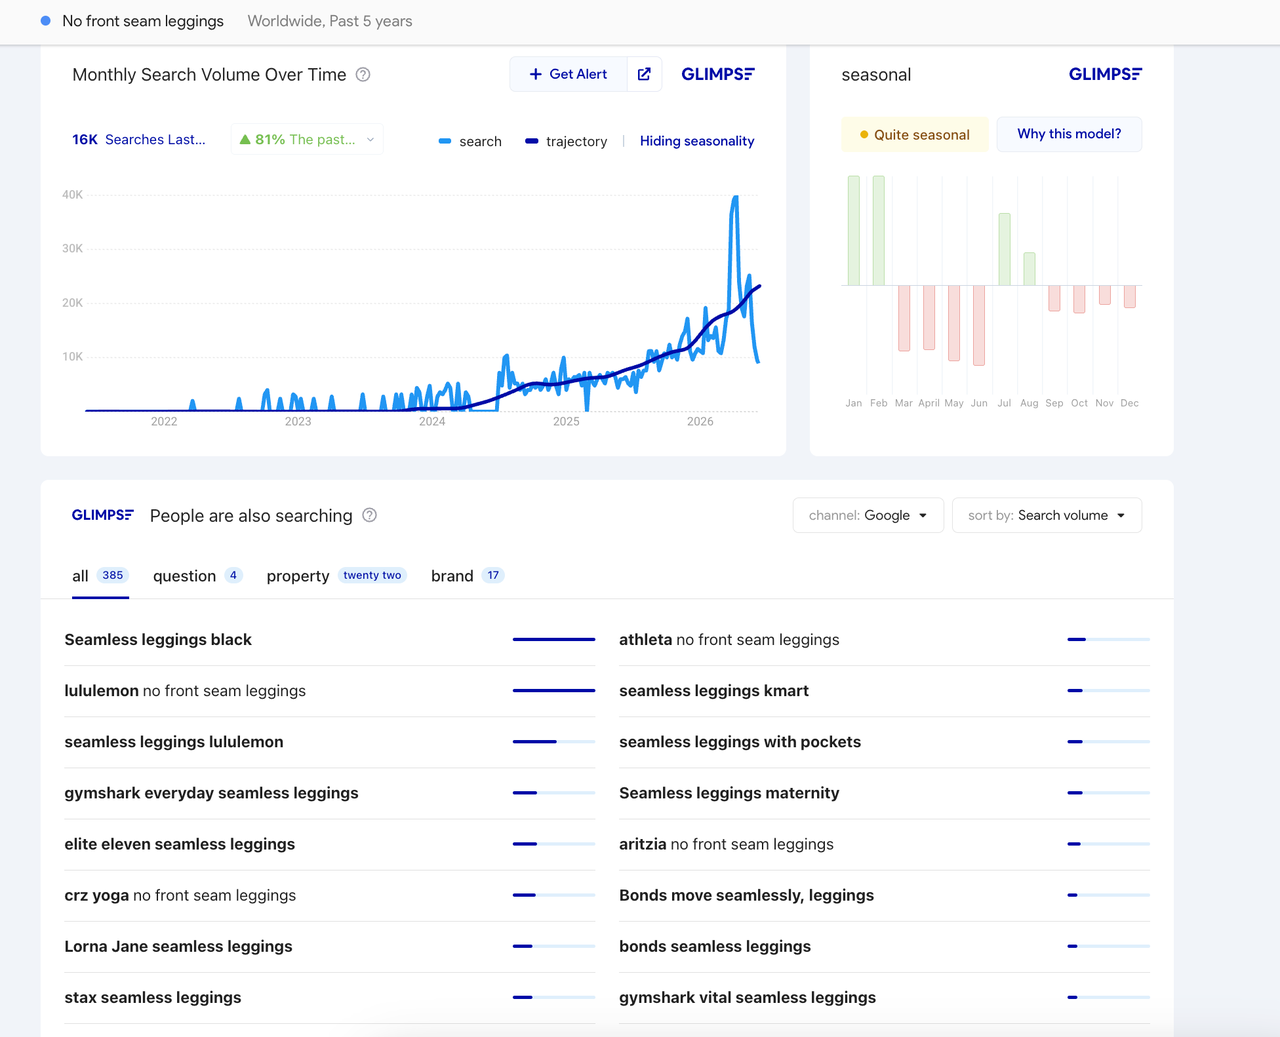Click the Glimpse logo in the search volume card
1280x1037 pixels.
point(718,74)
